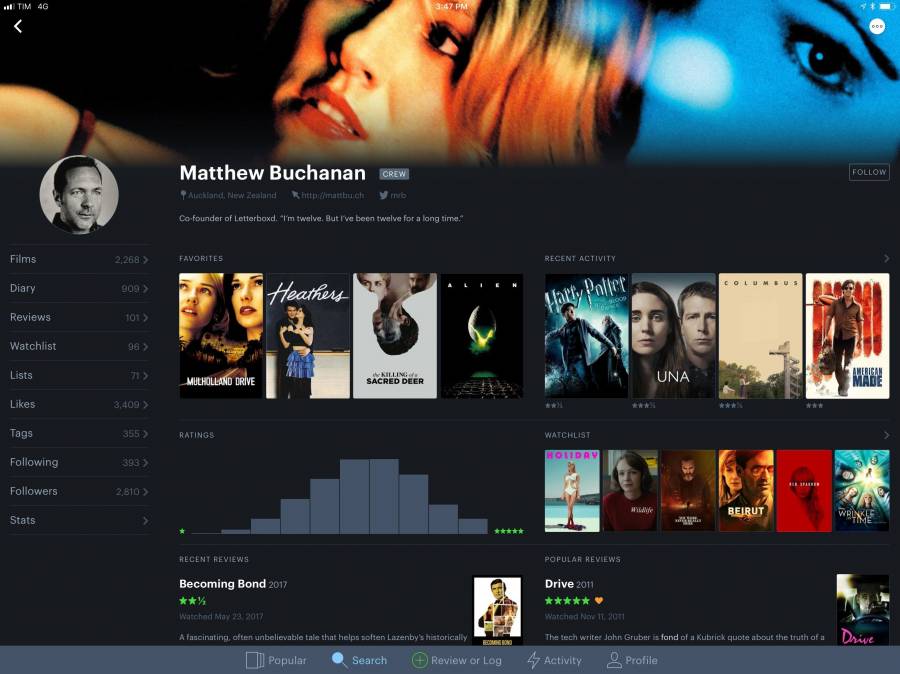Open the Stats row chevron

145,521
